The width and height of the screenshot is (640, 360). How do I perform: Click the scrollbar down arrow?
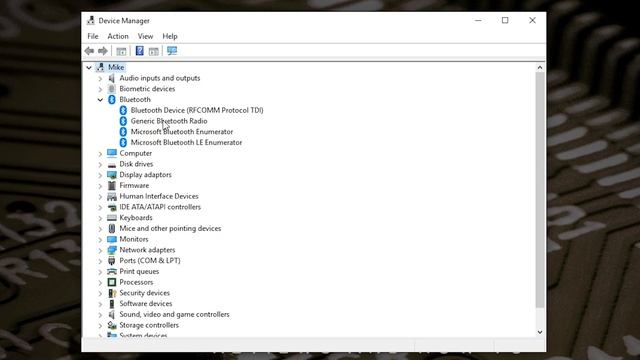tap(540, 332)
